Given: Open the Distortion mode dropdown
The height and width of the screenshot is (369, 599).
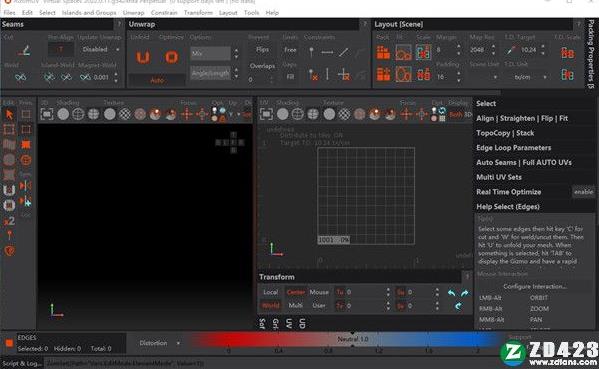Looking at the screenshot, I should point(159,343).
